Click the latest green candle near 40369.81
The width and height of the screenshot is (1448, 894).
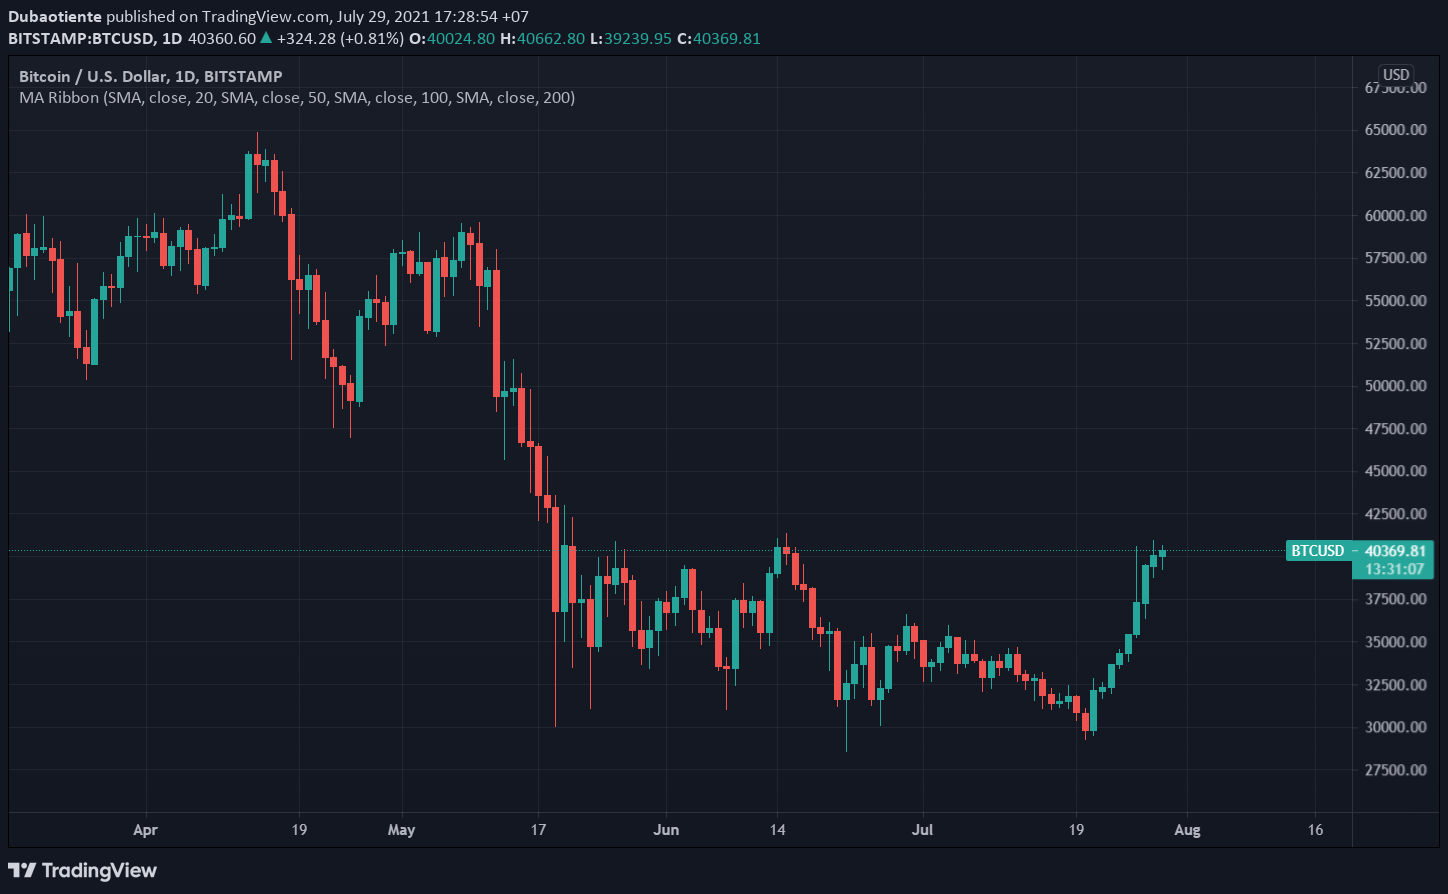coord(1162,553)
